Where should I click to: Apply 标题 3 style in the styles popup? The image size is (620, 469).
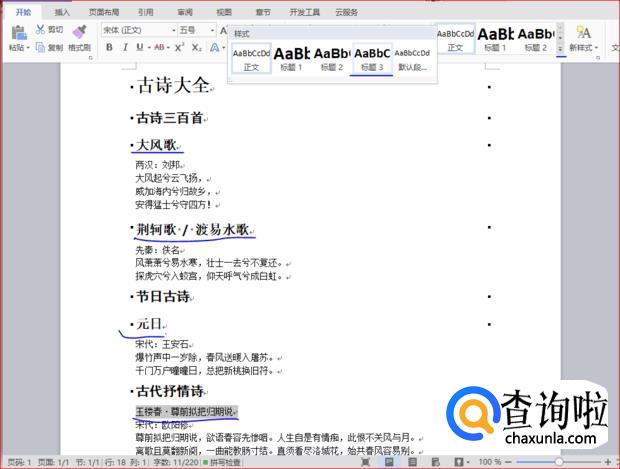[372, 59]
